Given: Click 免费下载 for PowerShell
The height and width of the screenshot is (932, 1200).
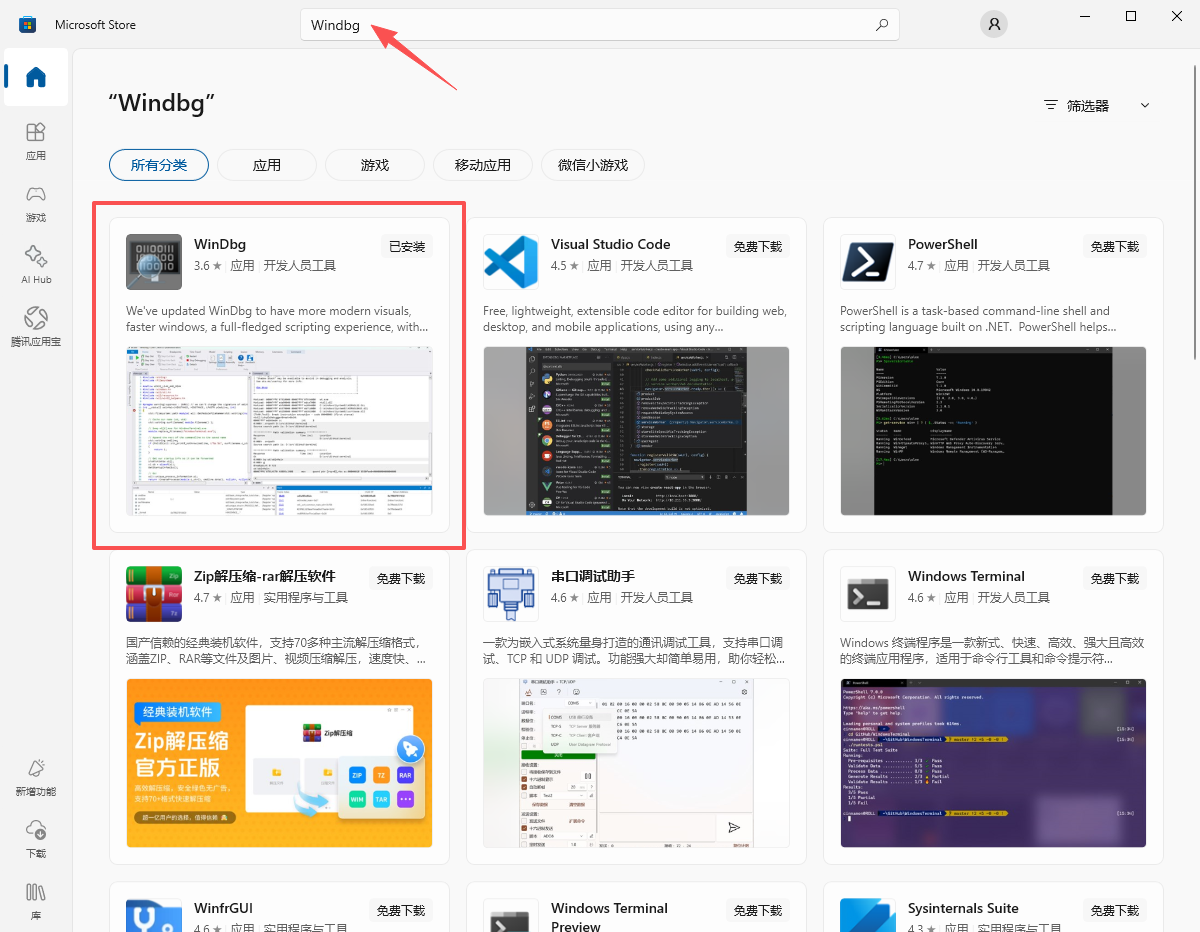Looking at the screenshot, I should click(1115, 247).
